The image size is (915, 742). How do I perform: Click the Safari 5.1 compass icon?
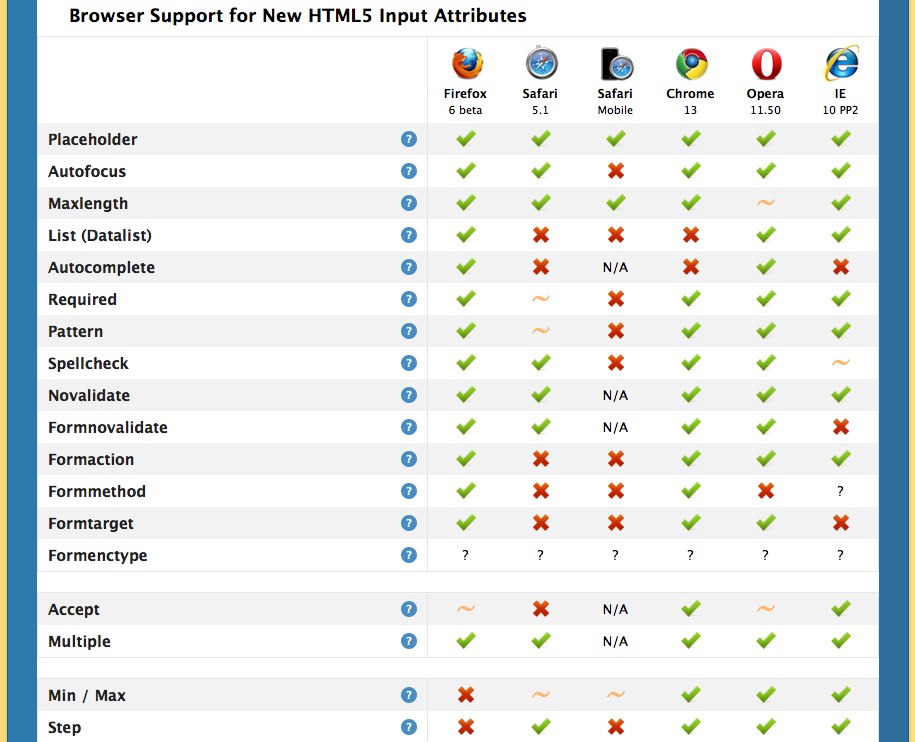click(542, 62)
